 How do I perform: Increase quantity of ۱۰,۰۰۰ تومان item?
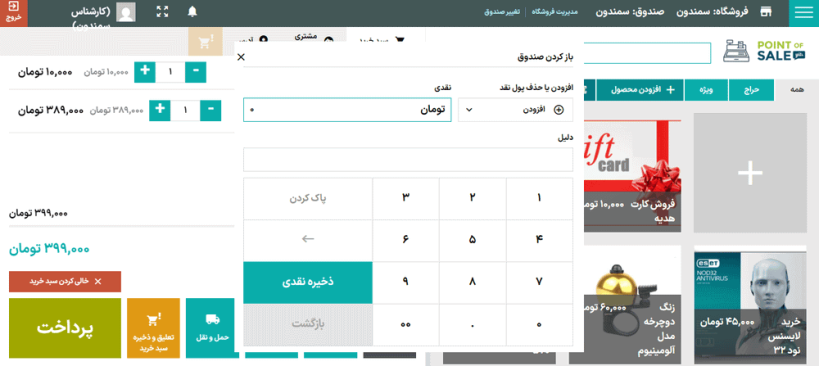(145, 72)
